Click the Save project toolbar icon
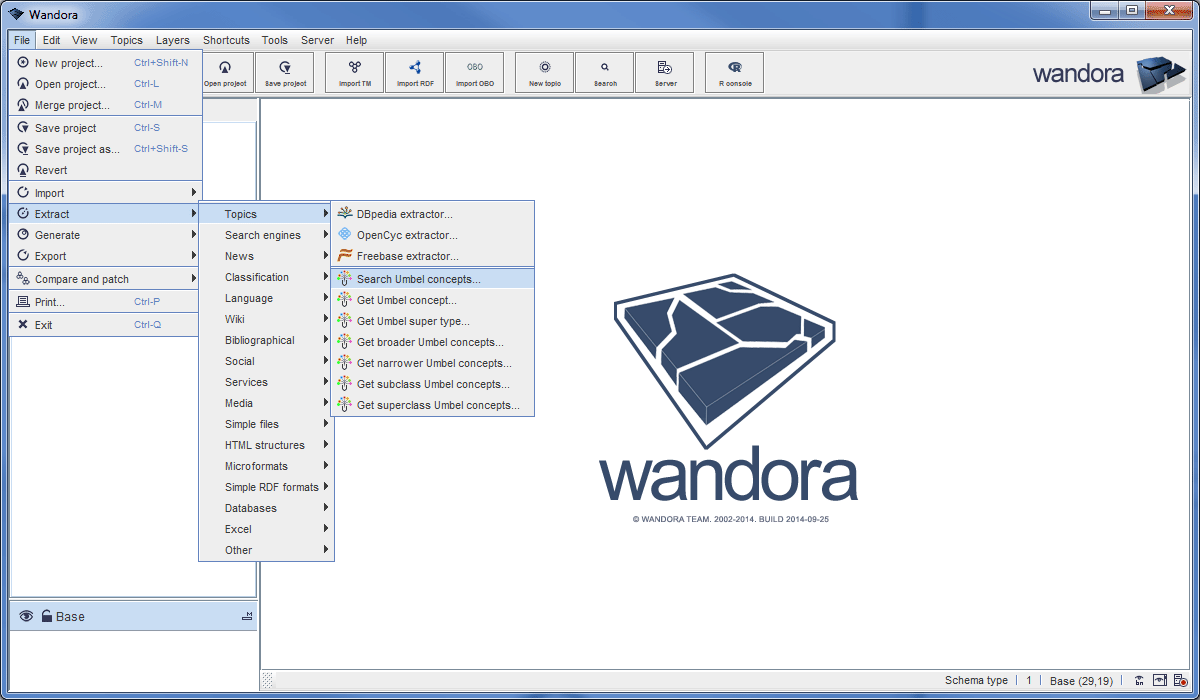 [x=285, y=73]
